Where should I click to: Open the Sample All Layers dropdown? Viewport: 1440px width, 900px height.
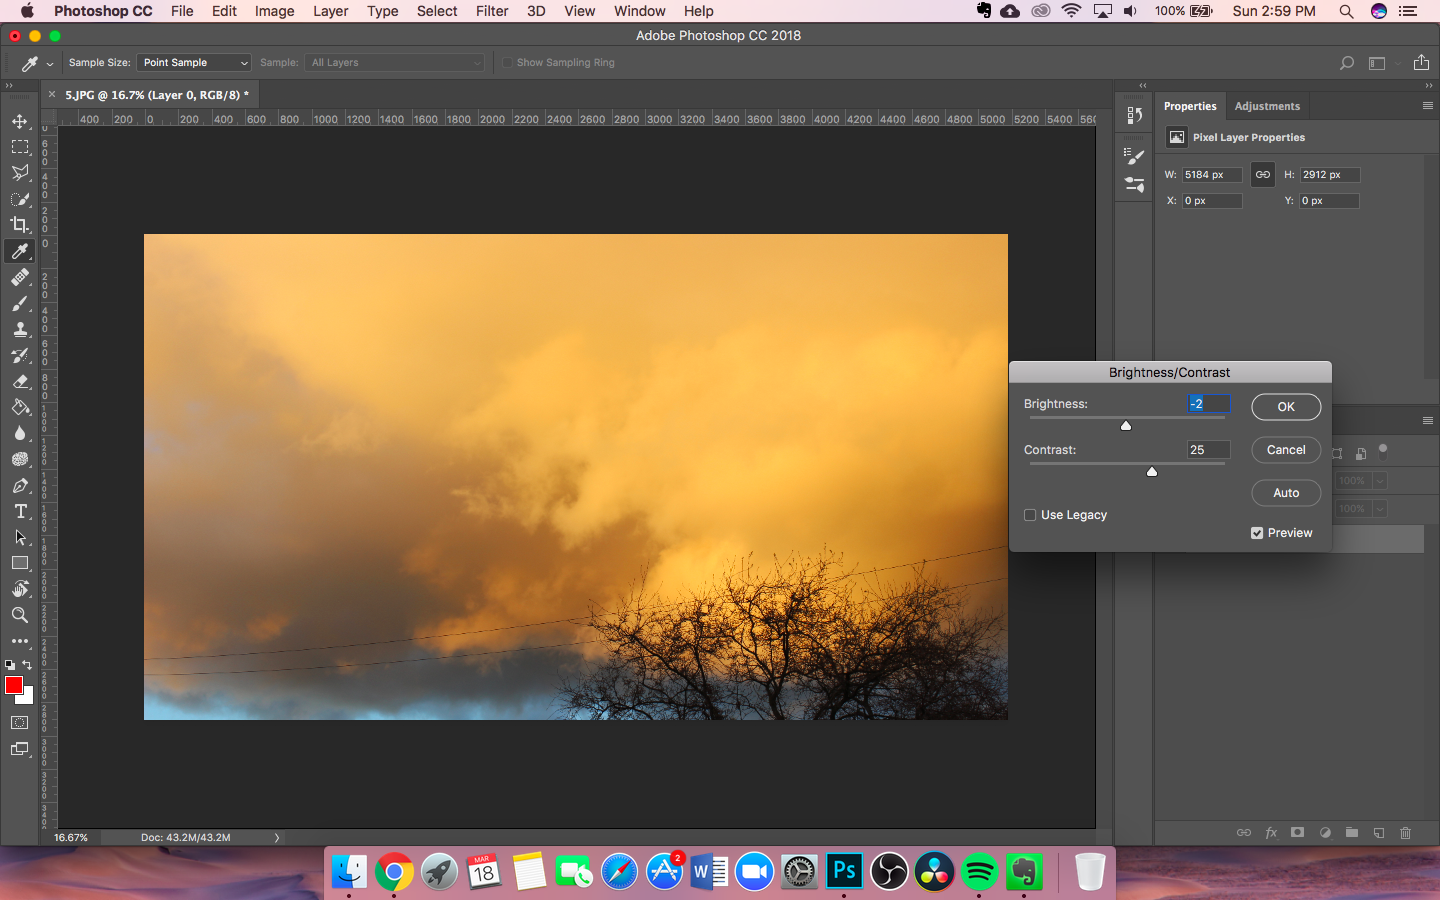coord(394,62)
